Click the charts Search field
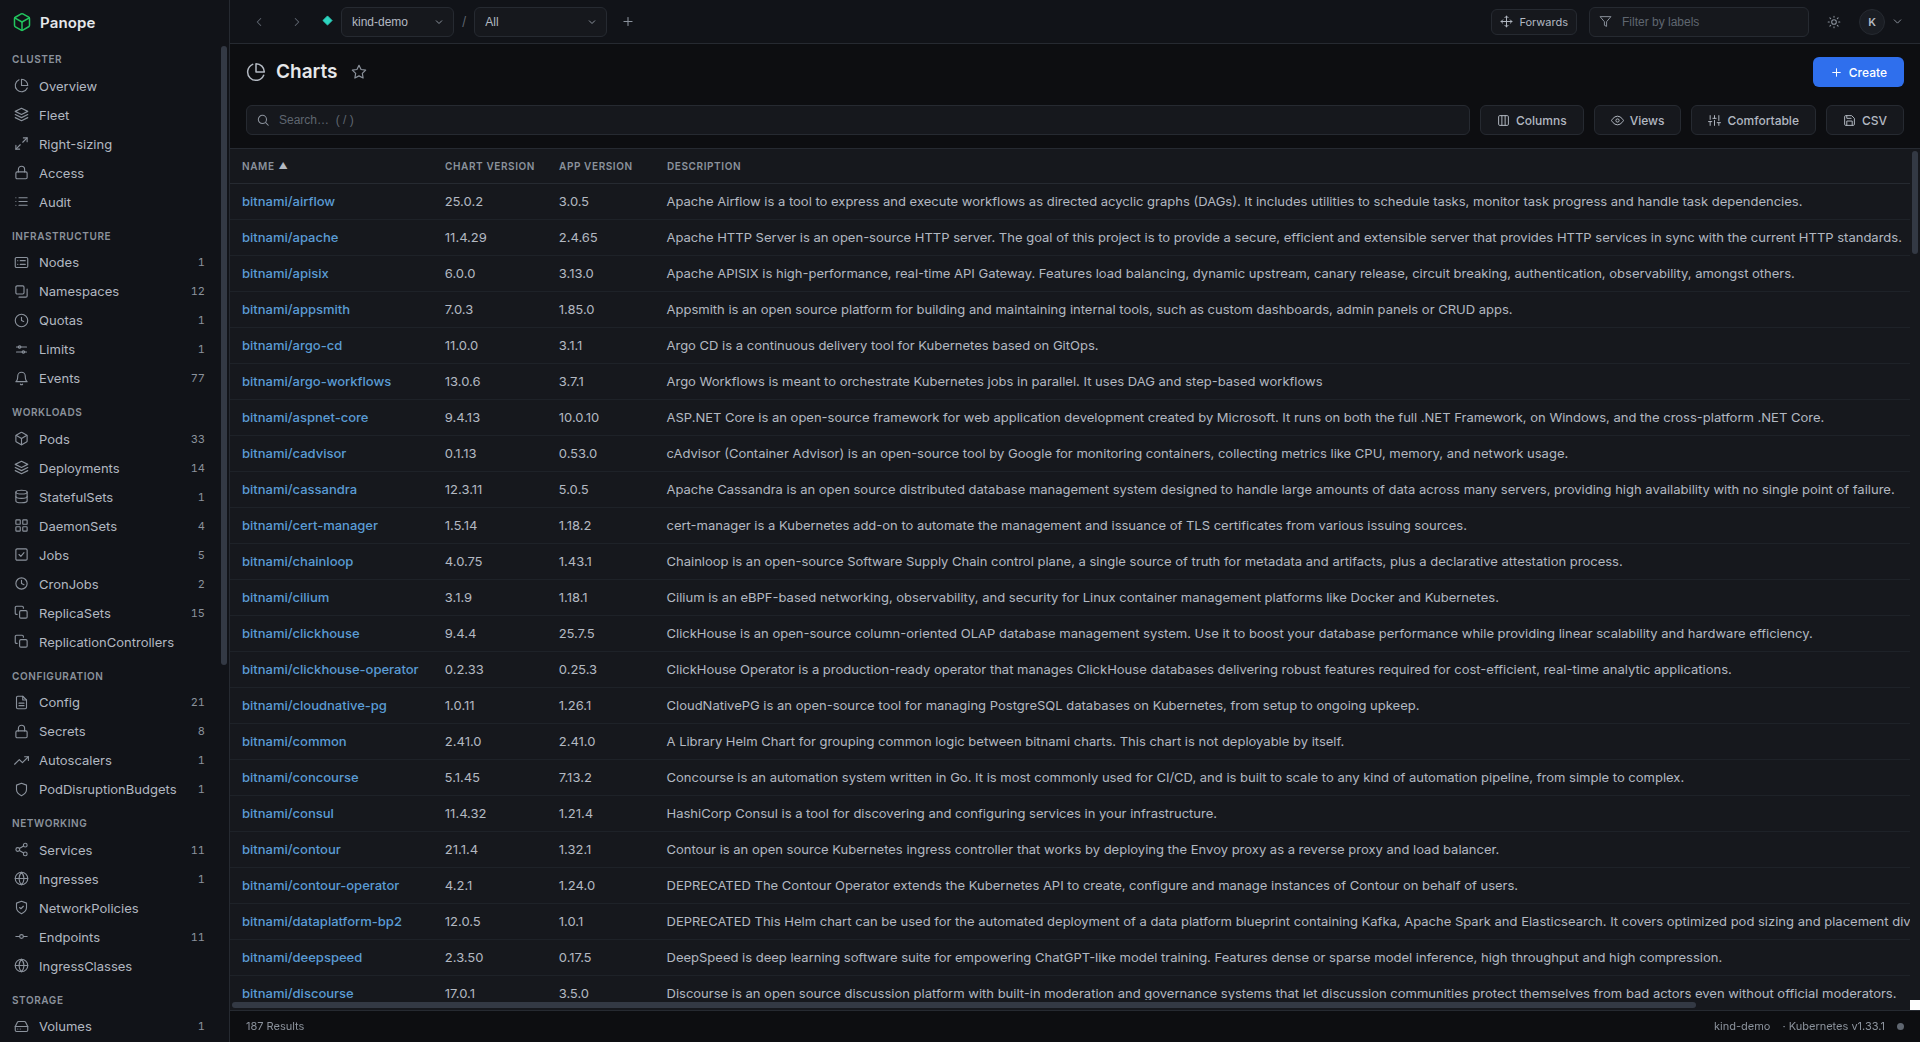 pyautogui.click(x=857, y=120)
